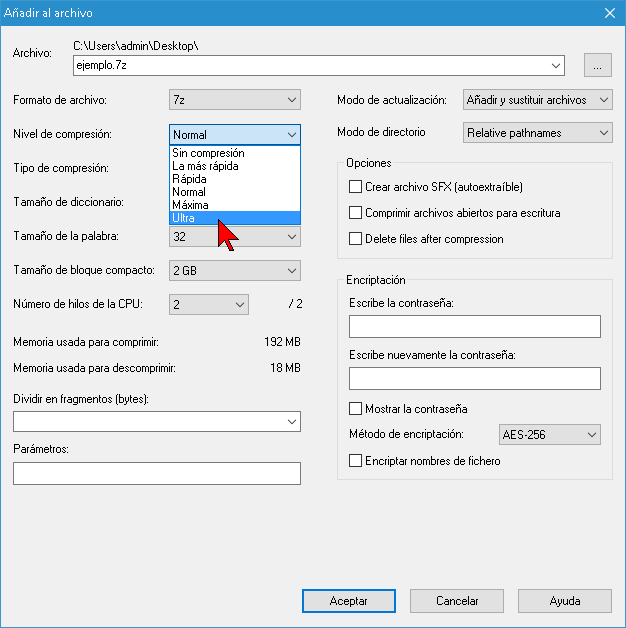Select the highlighted Ultra option
626x628 pixels.
tap(235, 218)
